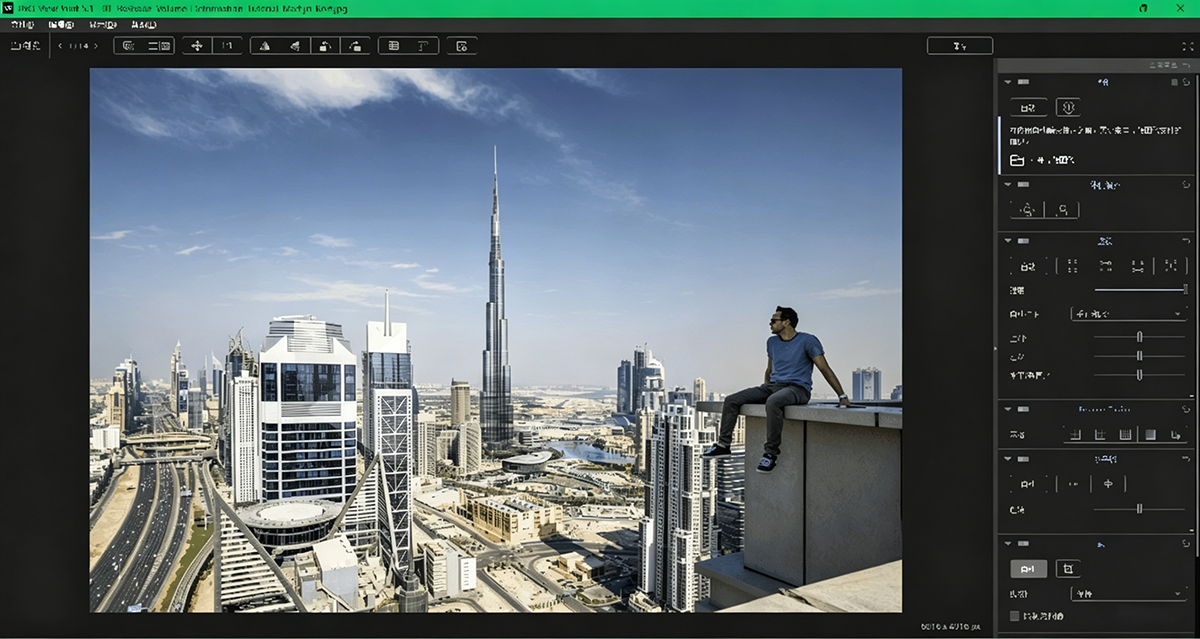The height and width of the screenshot is (639, 1200).
Task: Click the Dubai skyline photo in the viewer
Action: [x=496, y=340]
